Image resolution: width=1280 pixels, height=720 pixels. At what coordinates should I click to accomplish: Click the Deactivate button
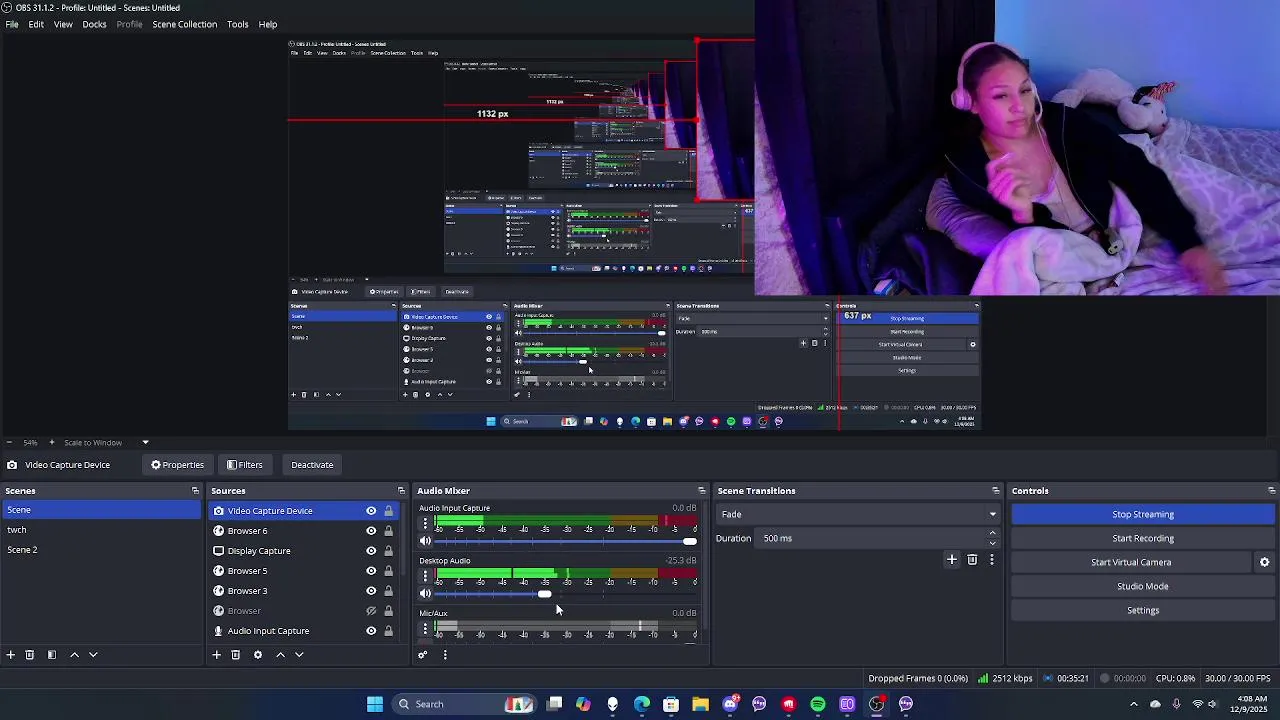(x=312, y=465)
